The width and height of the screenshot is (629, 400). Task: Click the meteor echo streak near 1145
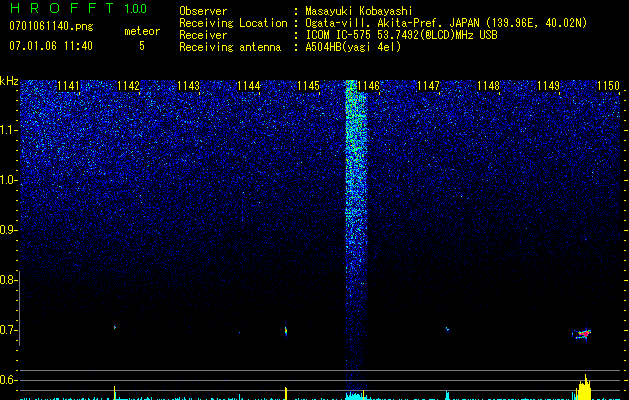pyautogui.click(x=286, y=331)
